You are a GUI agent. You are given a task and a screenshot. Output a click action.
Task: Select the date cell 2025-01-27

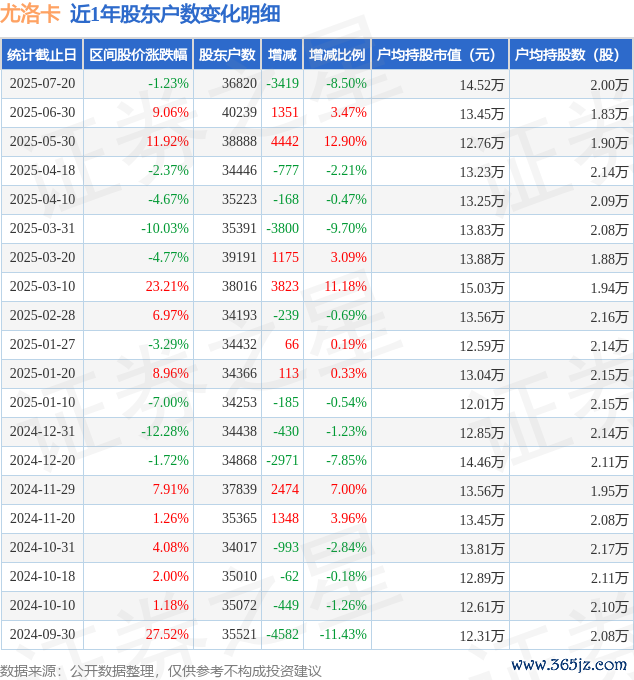pos(42,344)
